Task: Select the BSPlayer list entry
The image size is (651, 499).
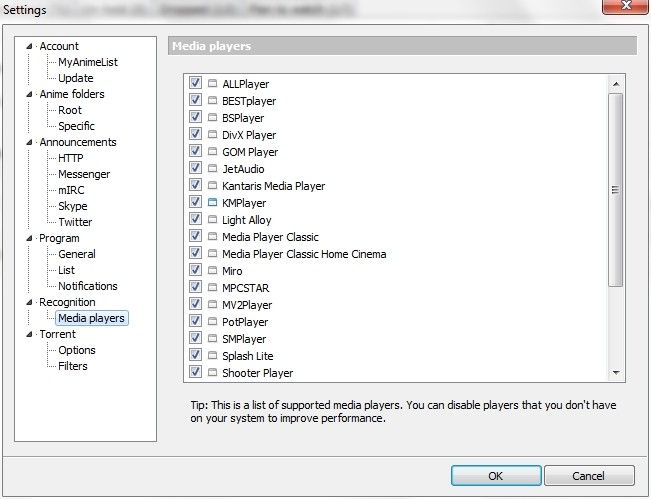Action: pyautogui.click(x=243, y=118)
